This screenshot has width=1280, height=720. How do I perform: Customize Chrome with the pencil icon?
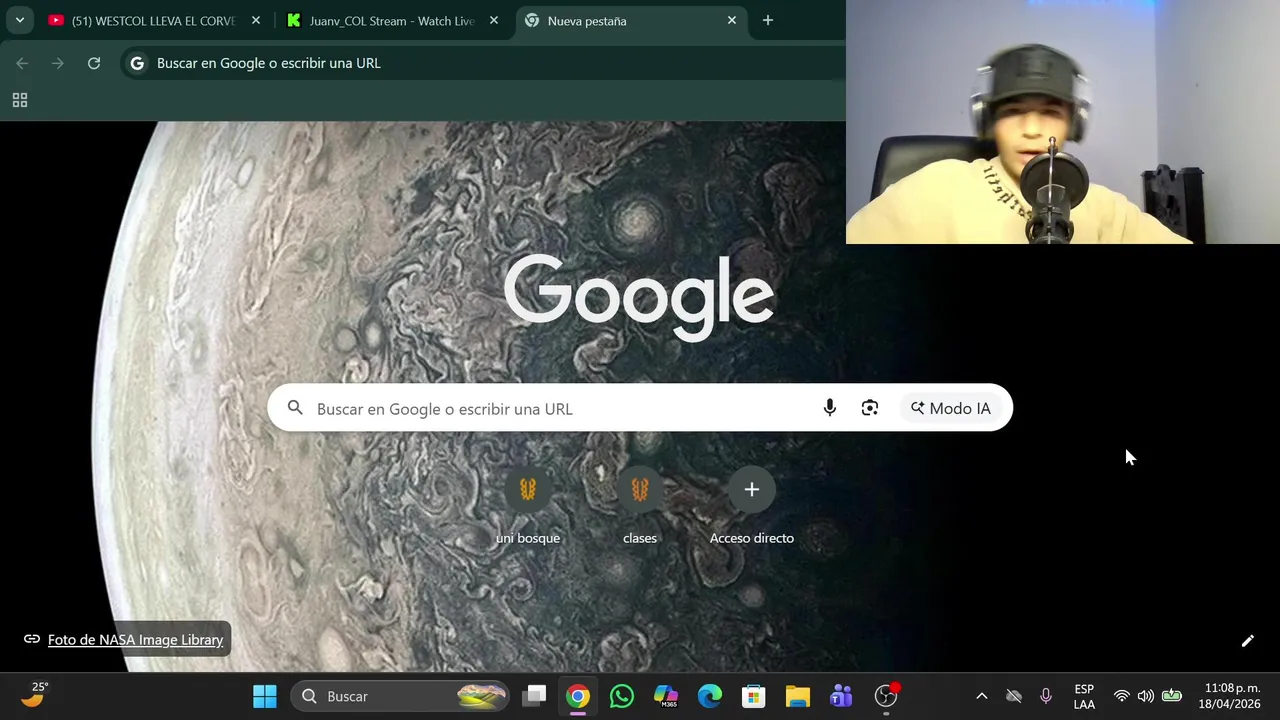coord(1247,641)
